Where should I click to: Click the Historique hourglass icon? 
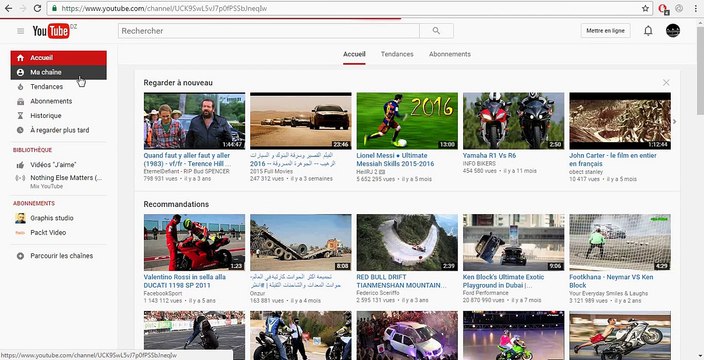pos(20,116)
